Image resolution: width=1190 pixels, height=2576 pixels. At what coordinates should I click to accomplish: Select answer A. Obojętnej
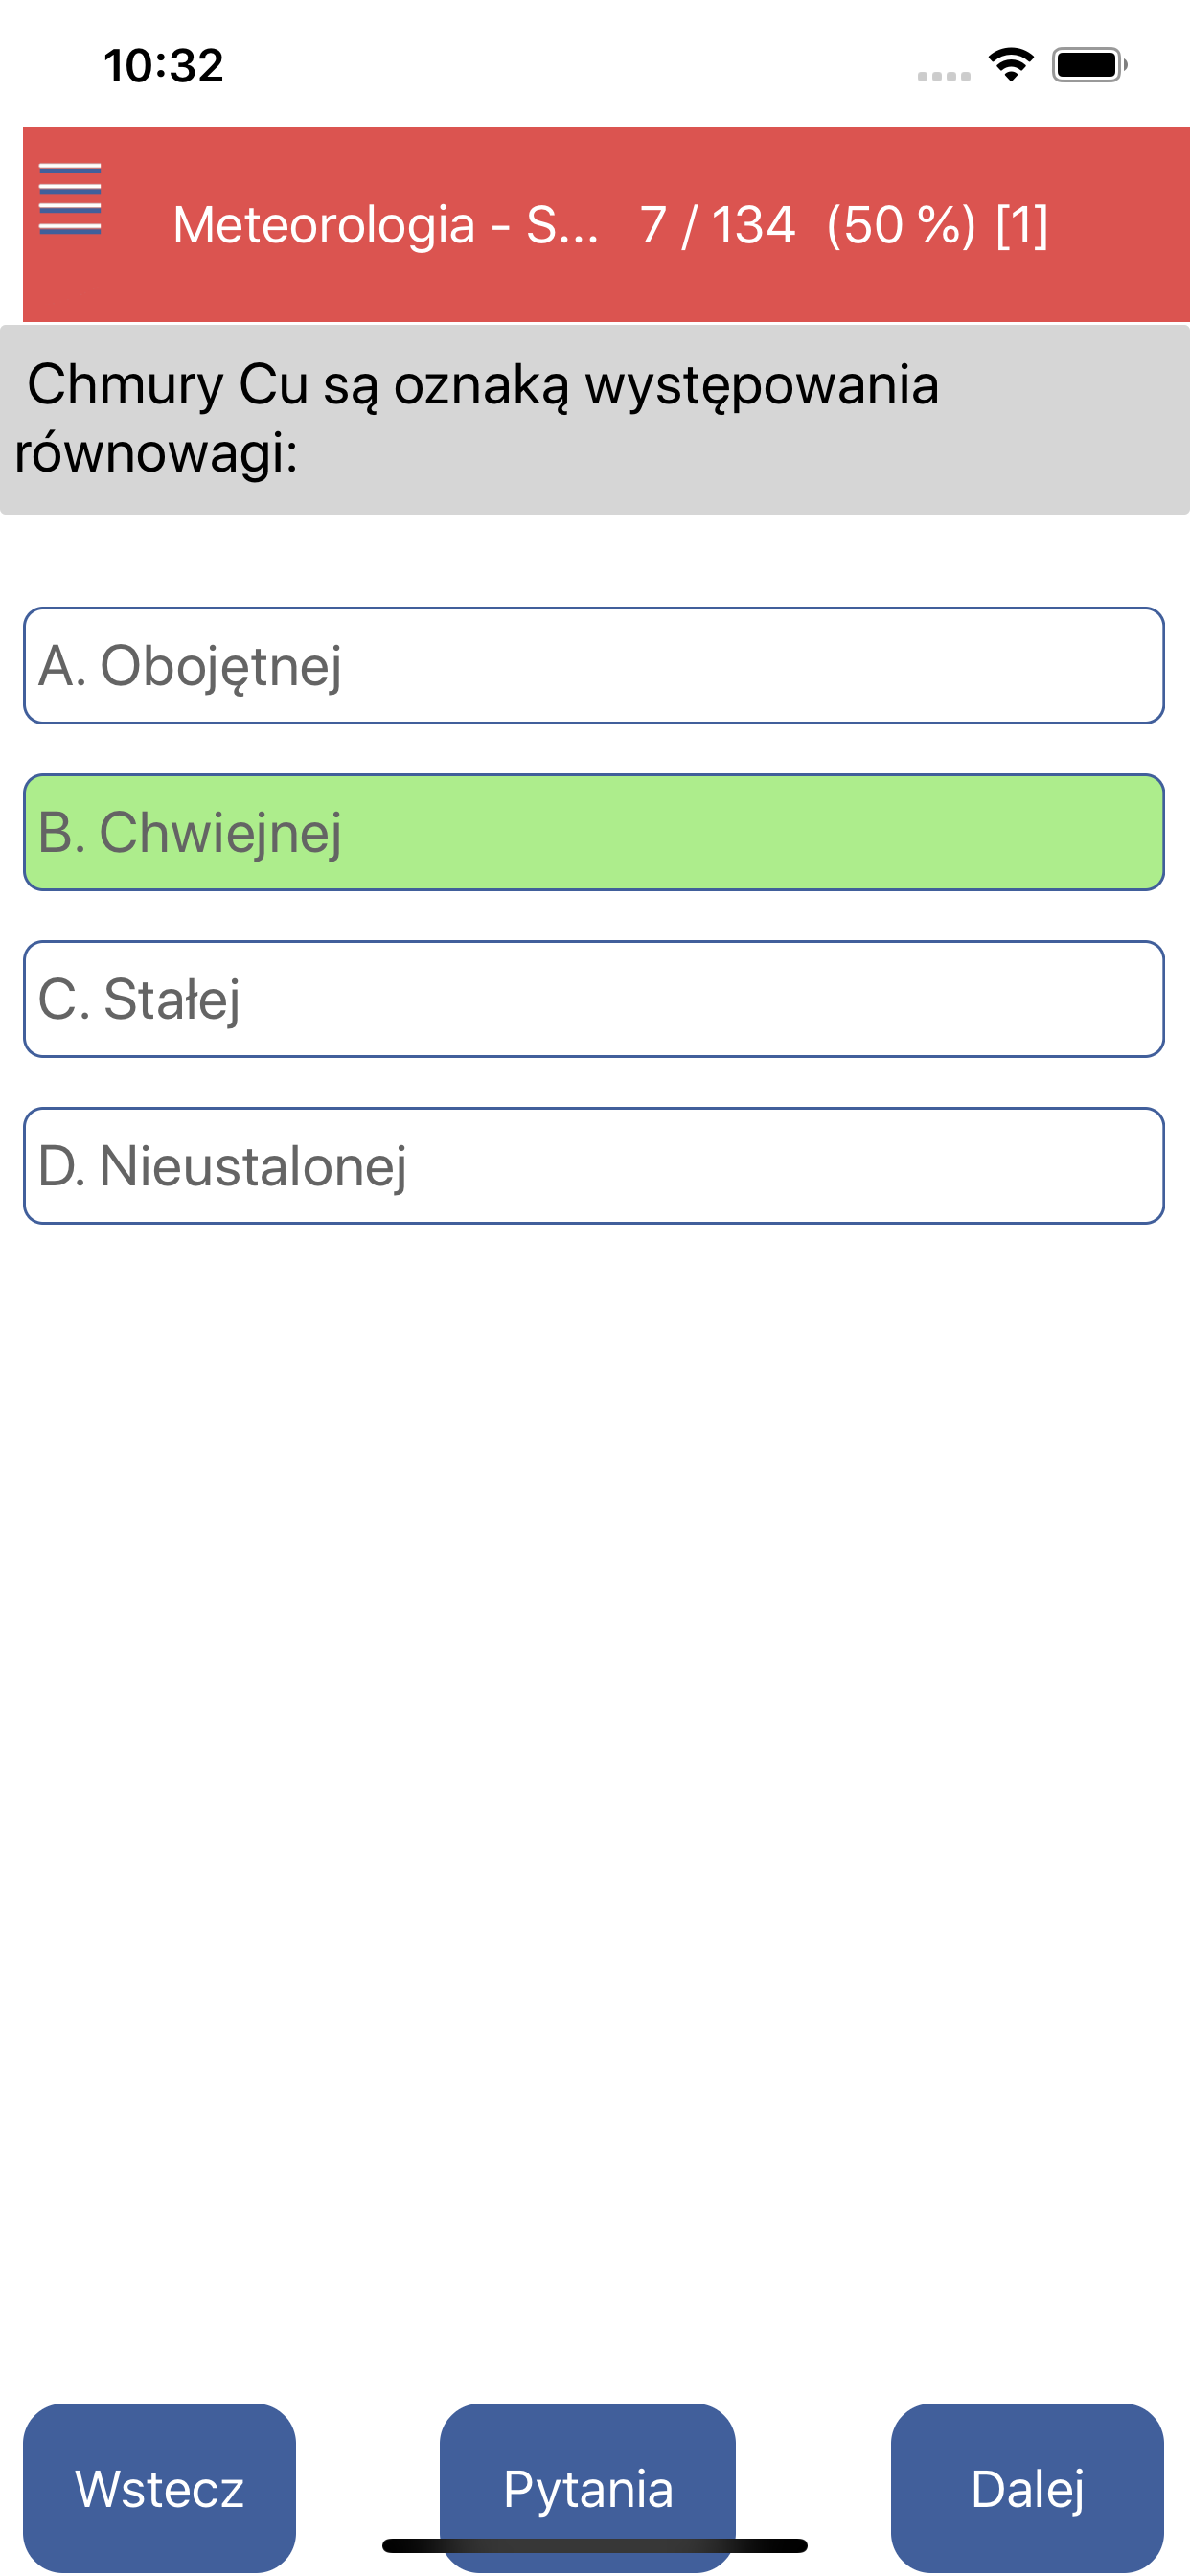pos(594,665)
